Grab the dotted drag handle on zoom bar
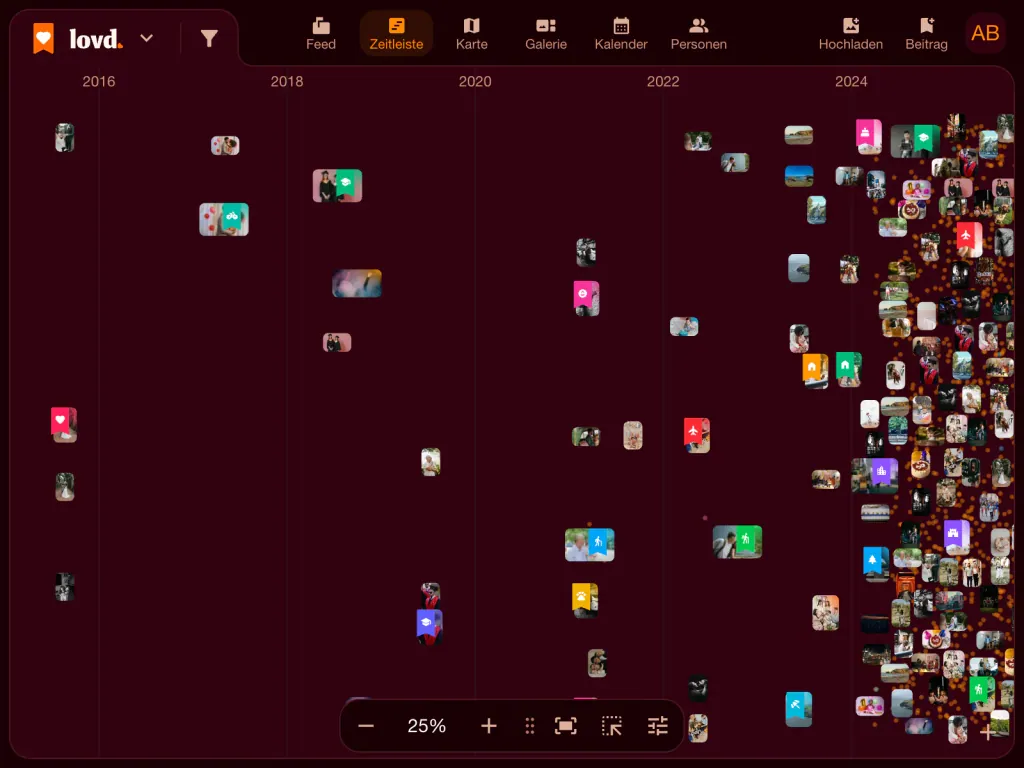1024x768 pixels. click(x=530, y=726)
